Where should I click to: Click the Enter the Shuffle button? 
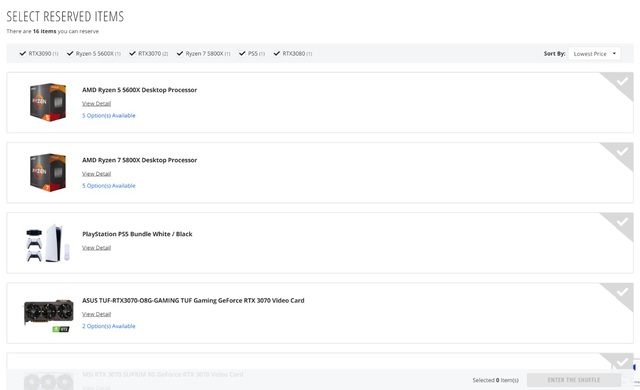[x=574, y=380]
